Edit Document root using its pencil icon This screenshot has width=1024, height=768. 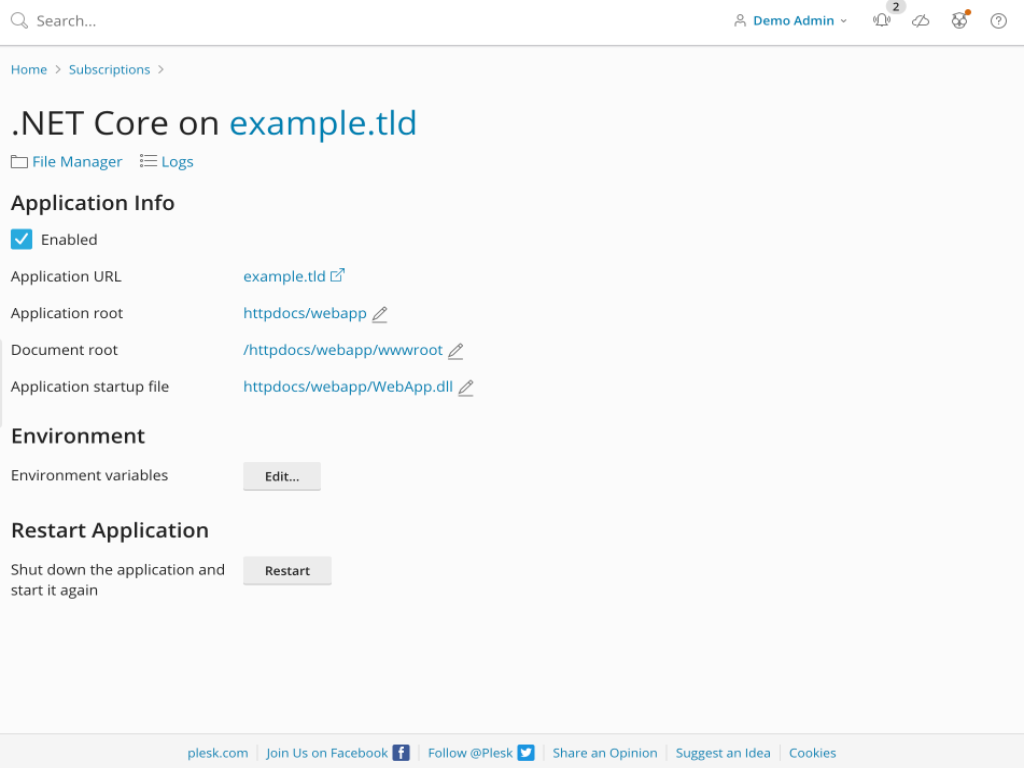click(456, 351)
